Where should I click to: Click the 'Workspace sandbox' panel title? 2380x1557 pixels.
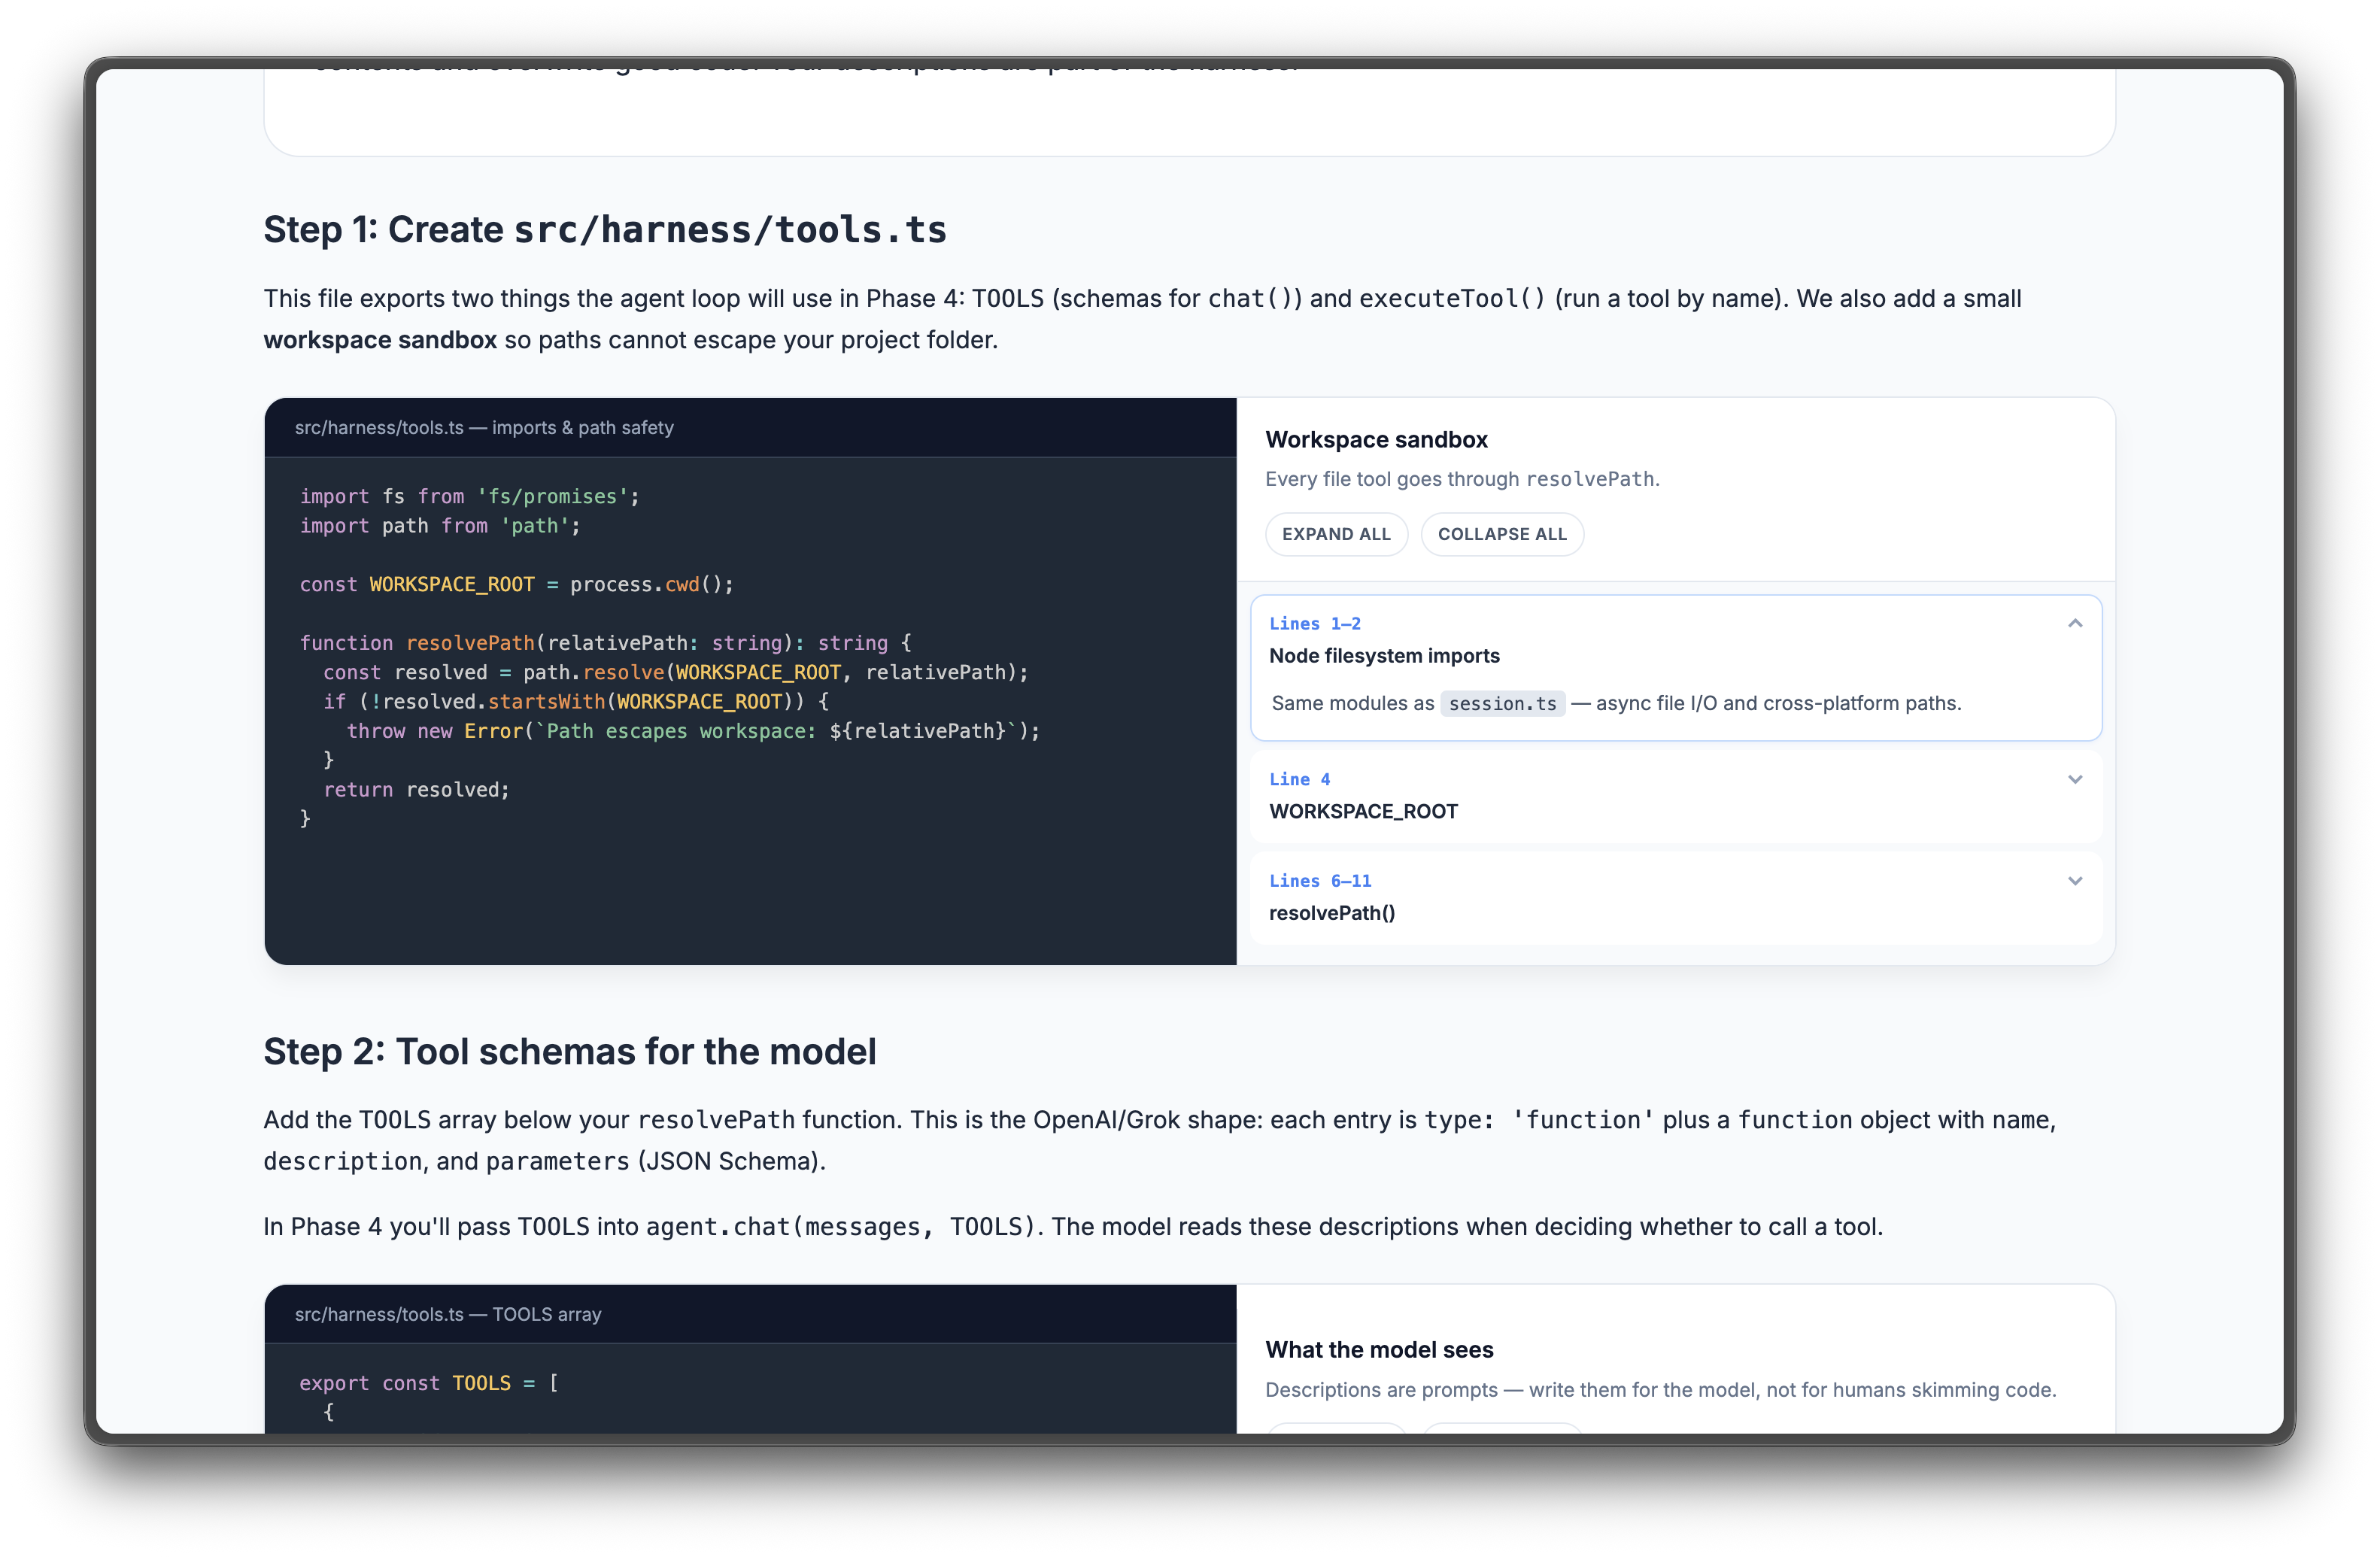pyautogui.click(x=1376, y=440)
